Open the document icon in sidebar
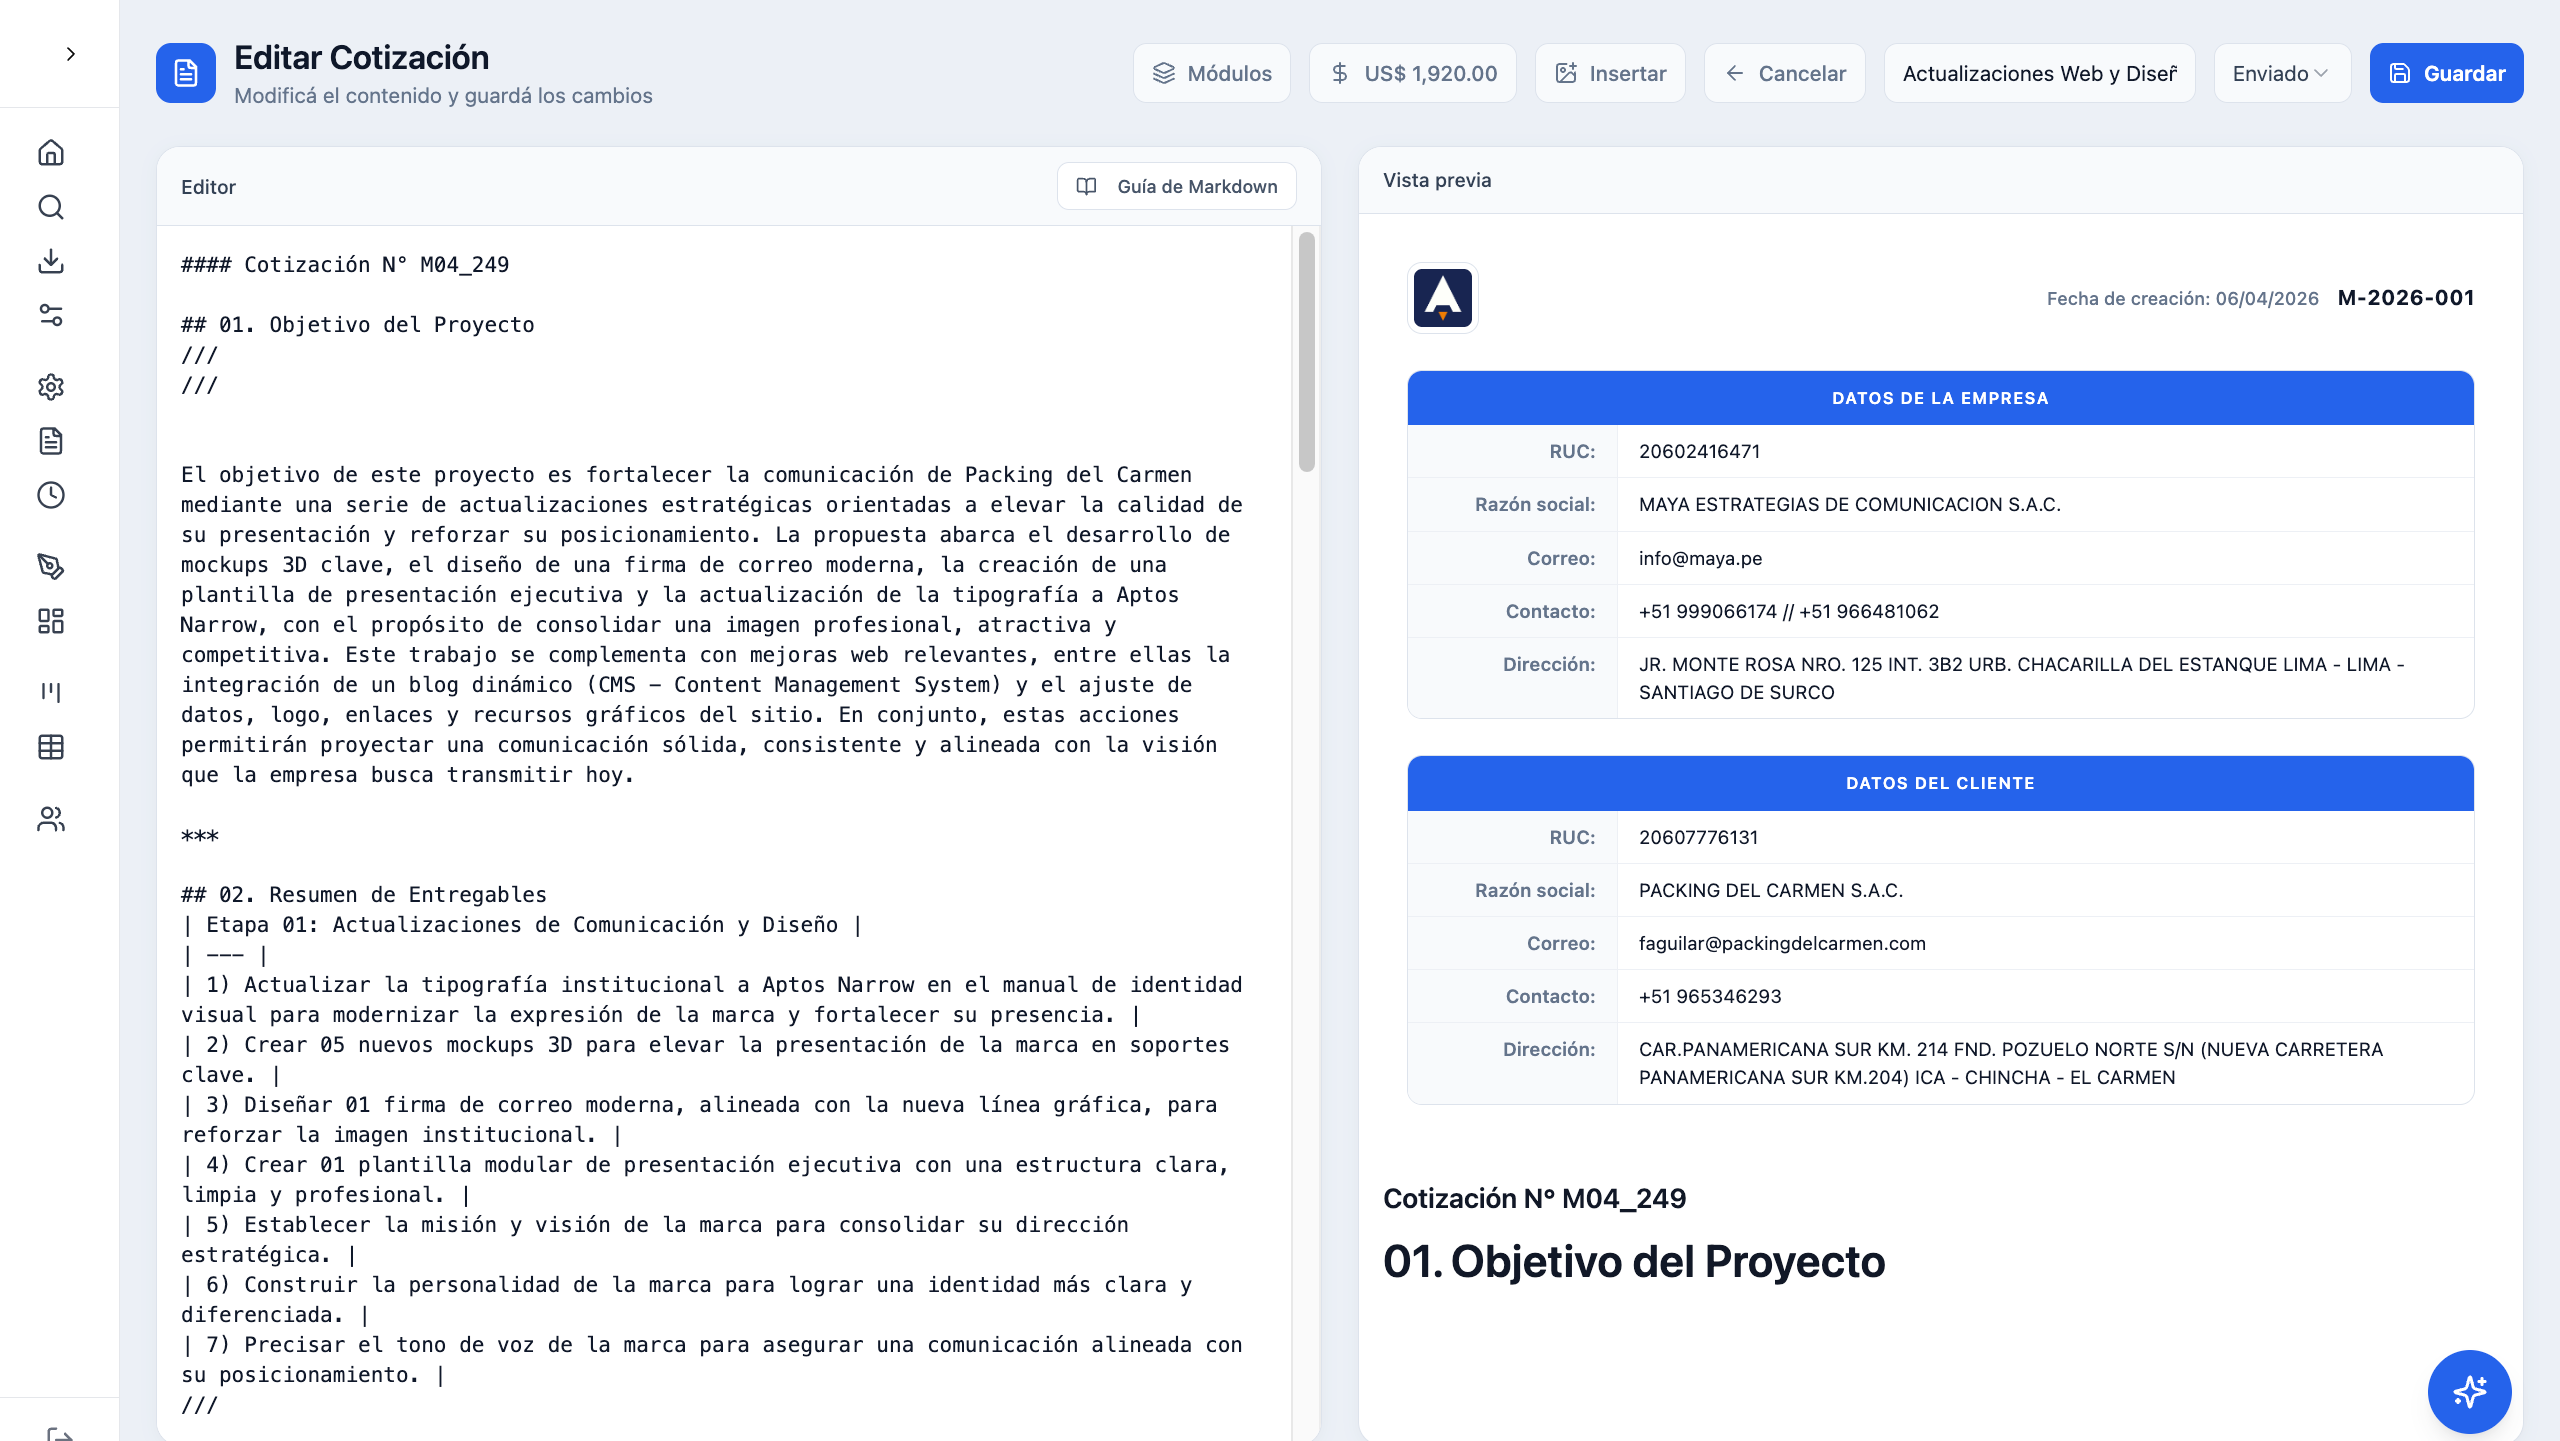 click(51, 441)
